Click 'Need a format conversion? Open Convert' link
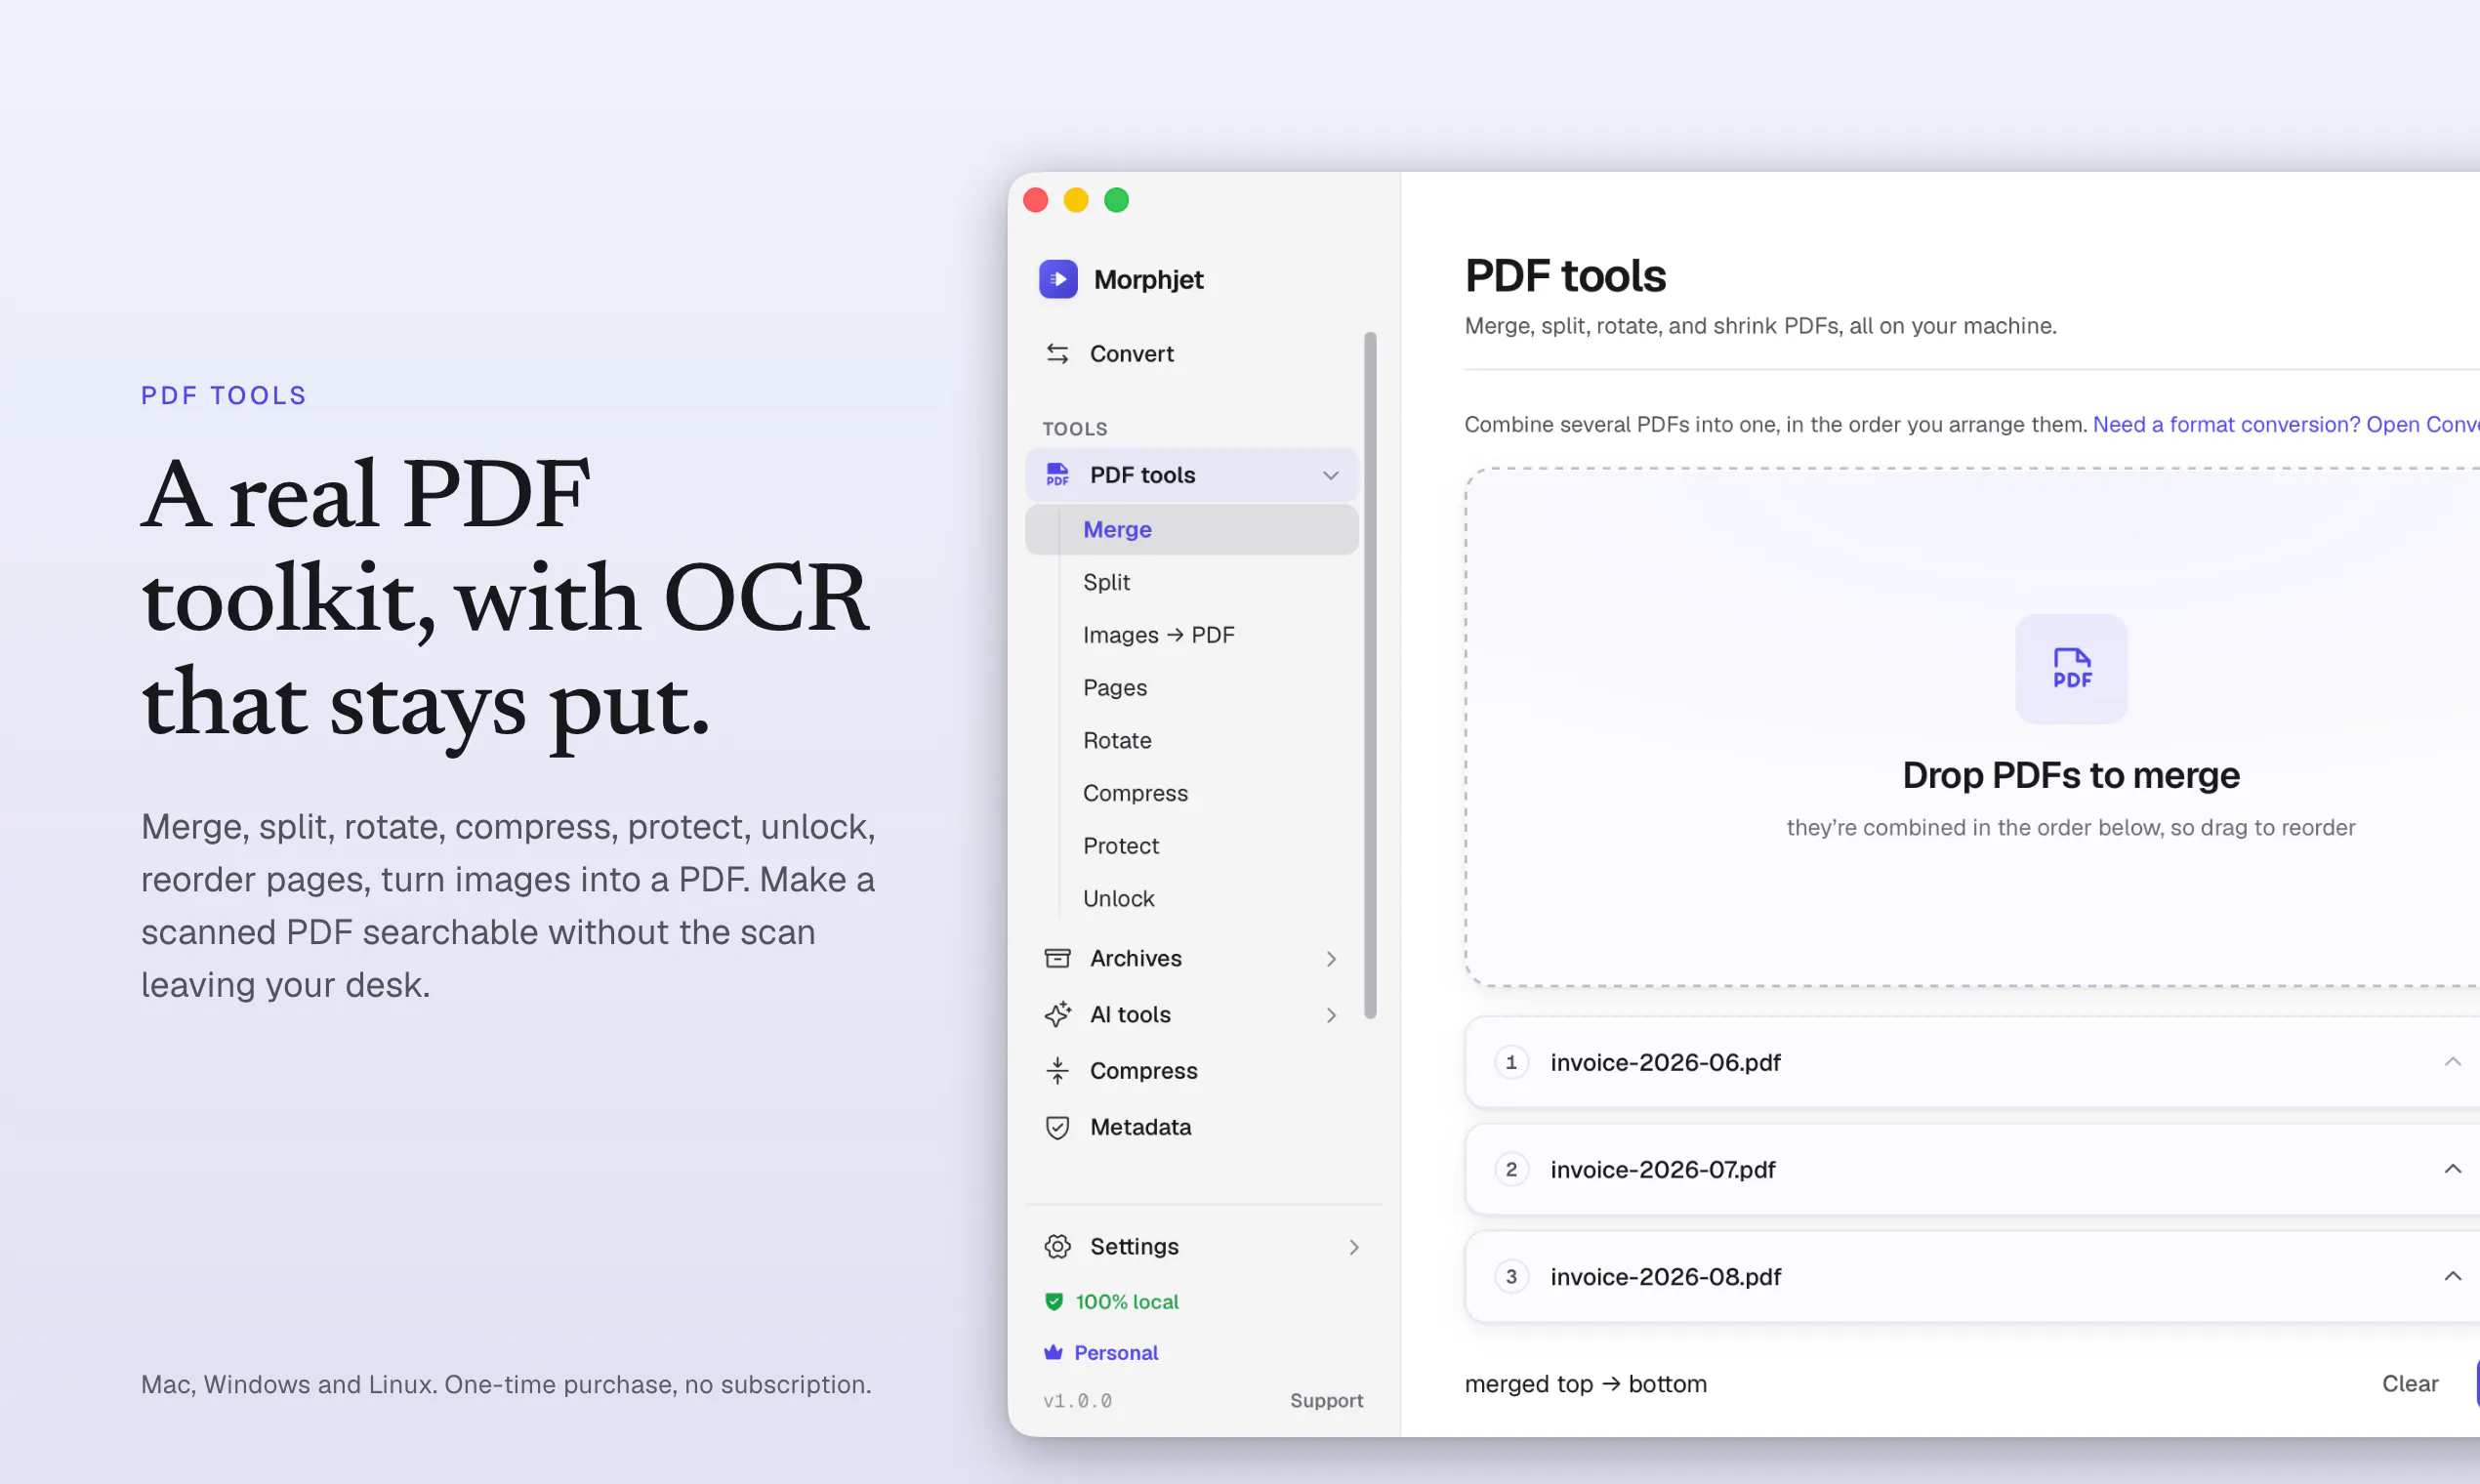 (2286, 424)
